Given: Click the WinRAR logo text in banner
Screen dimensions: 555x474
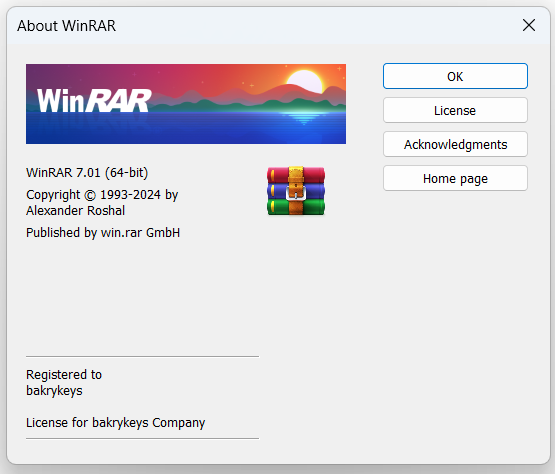Looking at the screenshot, I should point(94,101).
